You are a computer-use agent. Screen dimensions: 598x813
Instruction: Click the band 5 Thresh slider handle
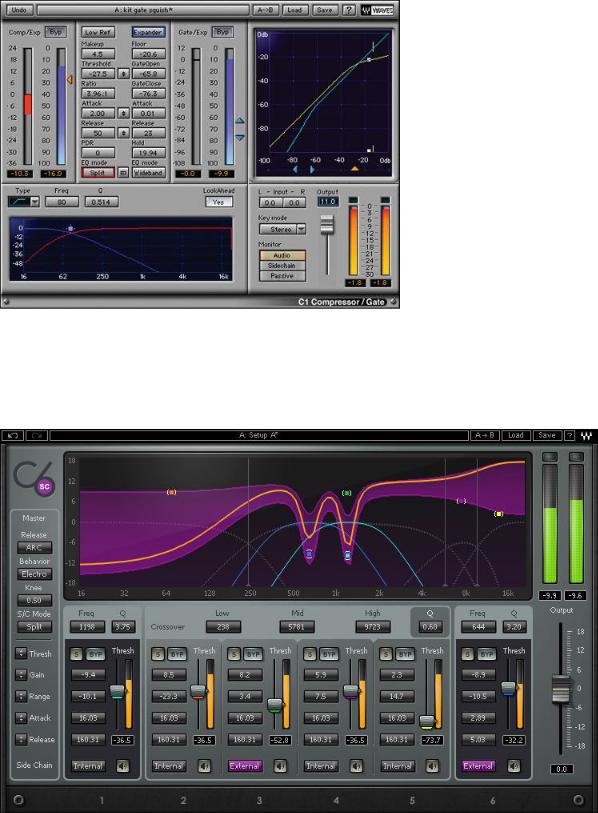[427, 721]
